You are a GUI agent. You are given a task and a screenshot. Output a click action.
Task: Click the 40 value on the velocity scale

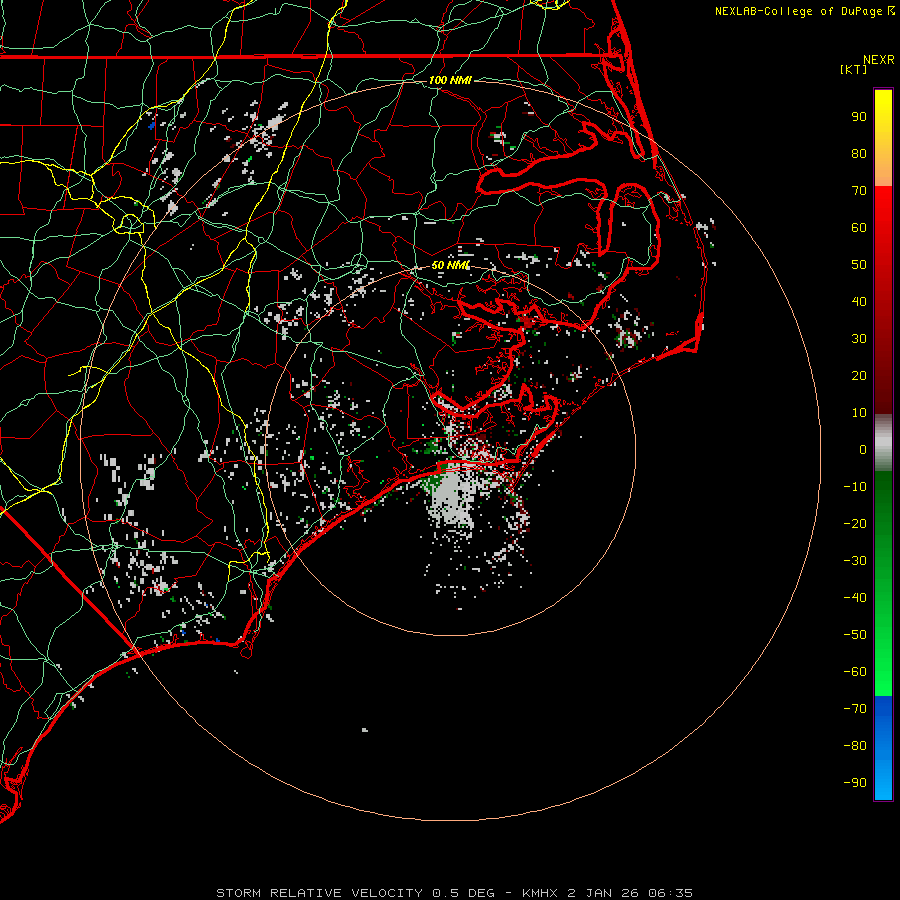tap(859, 302)
